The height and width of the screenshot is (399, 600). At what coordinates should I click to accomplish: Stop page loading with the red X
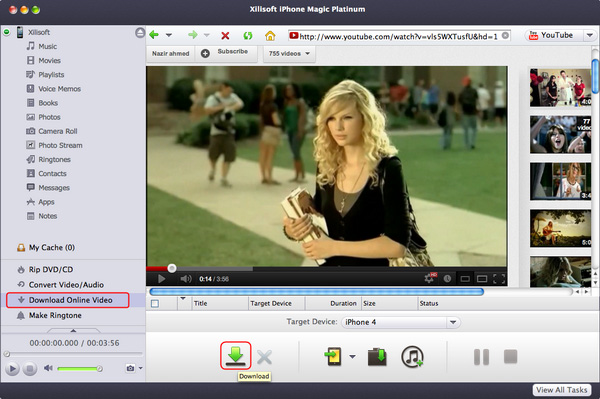(225, 36)
